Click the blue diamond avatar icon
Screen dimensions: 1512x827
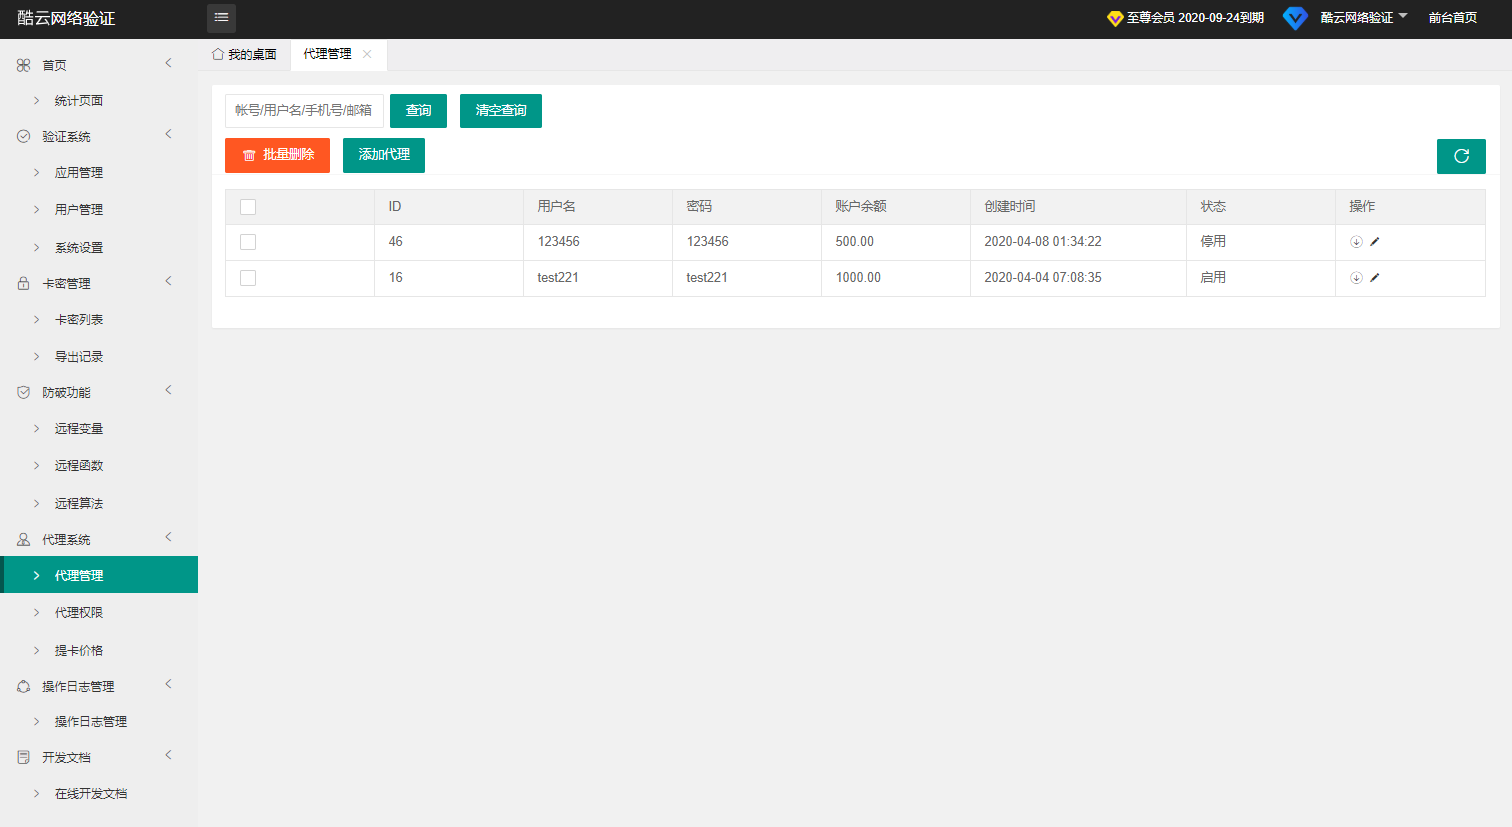coord(1295,18)
